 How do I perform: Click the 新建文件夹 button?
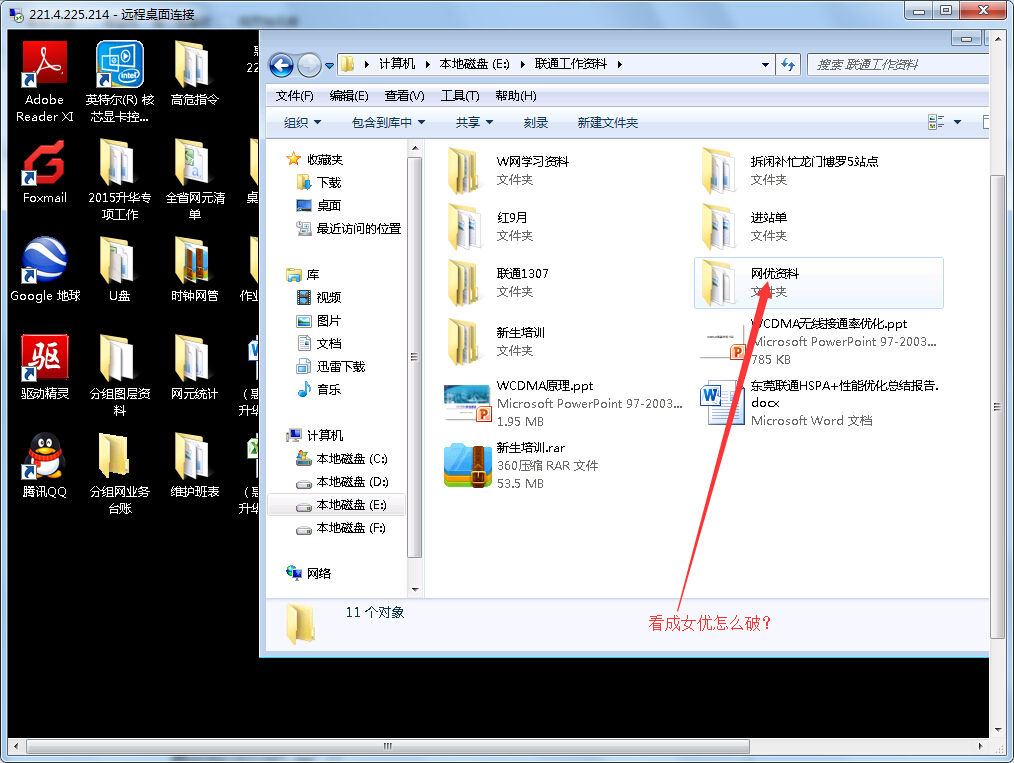coord(607,123)
